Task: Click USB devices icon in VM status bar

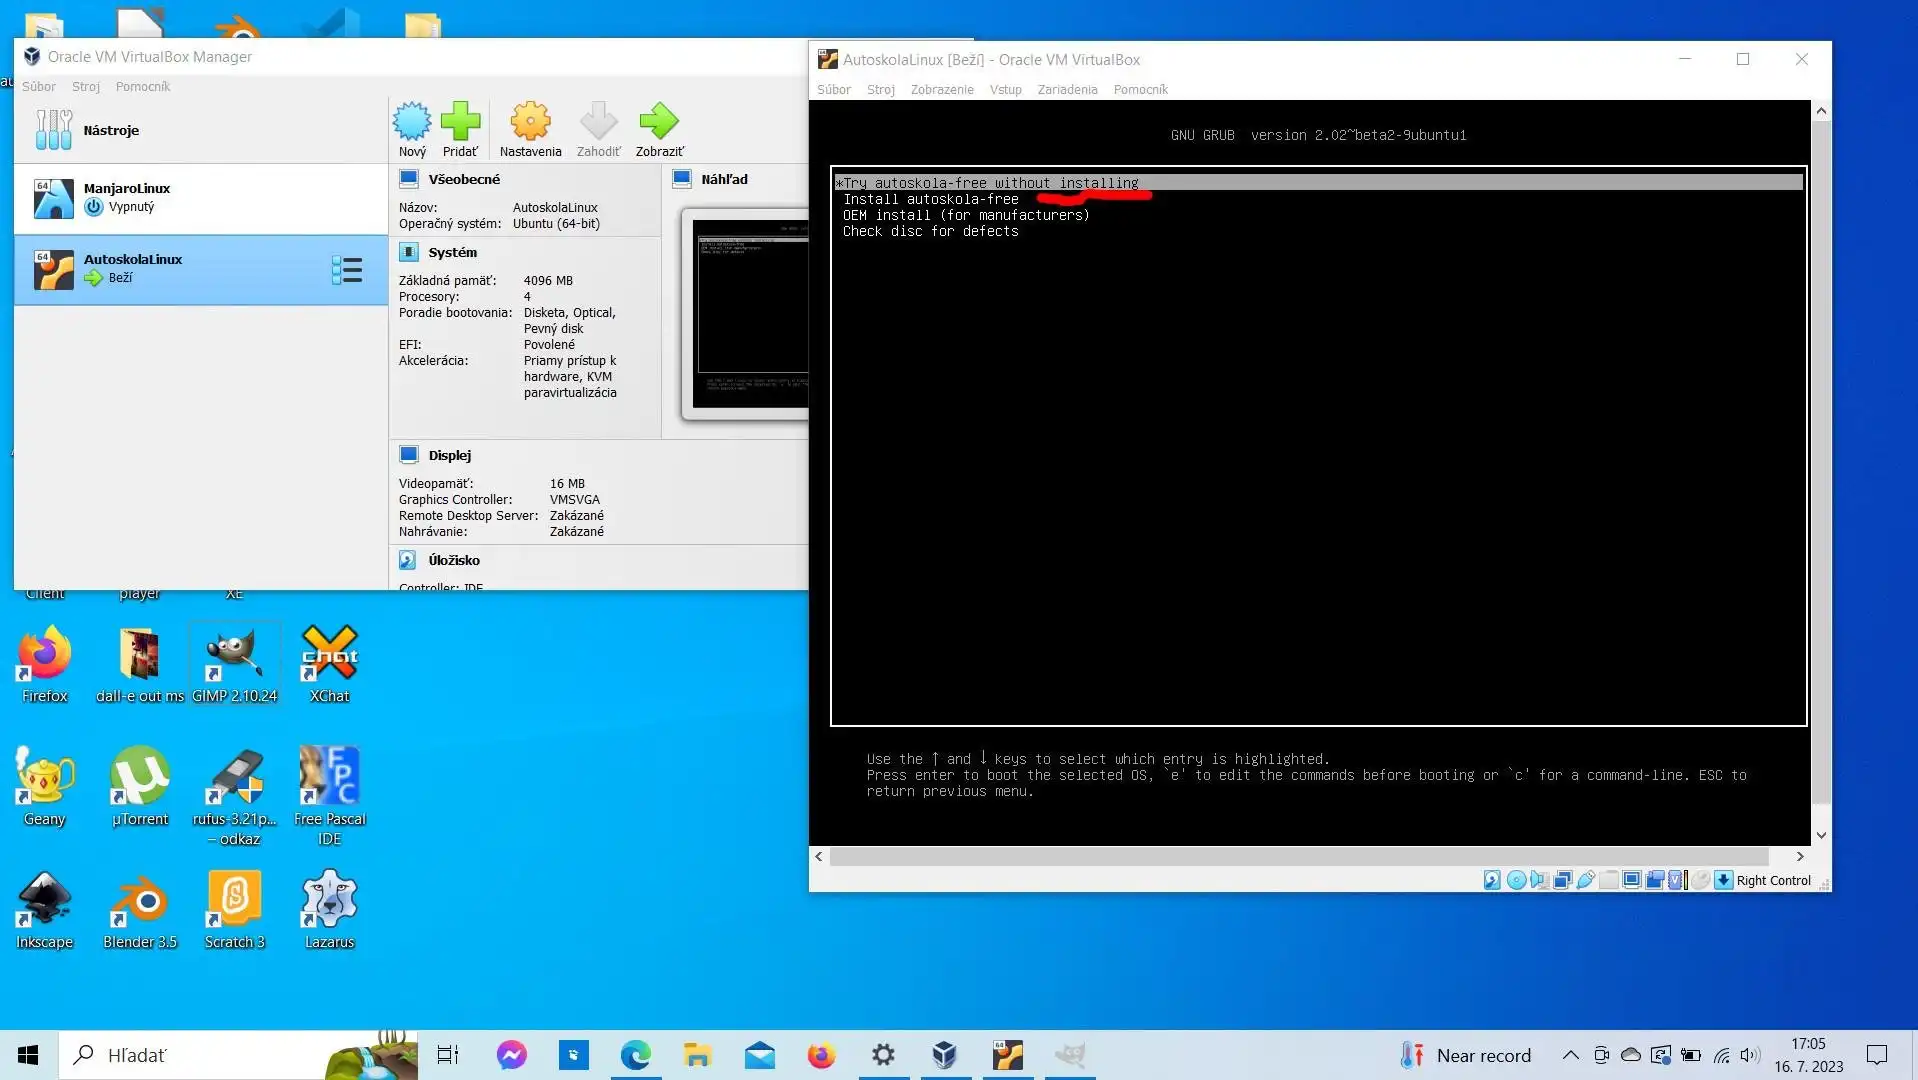Action: coord(1586,880)
